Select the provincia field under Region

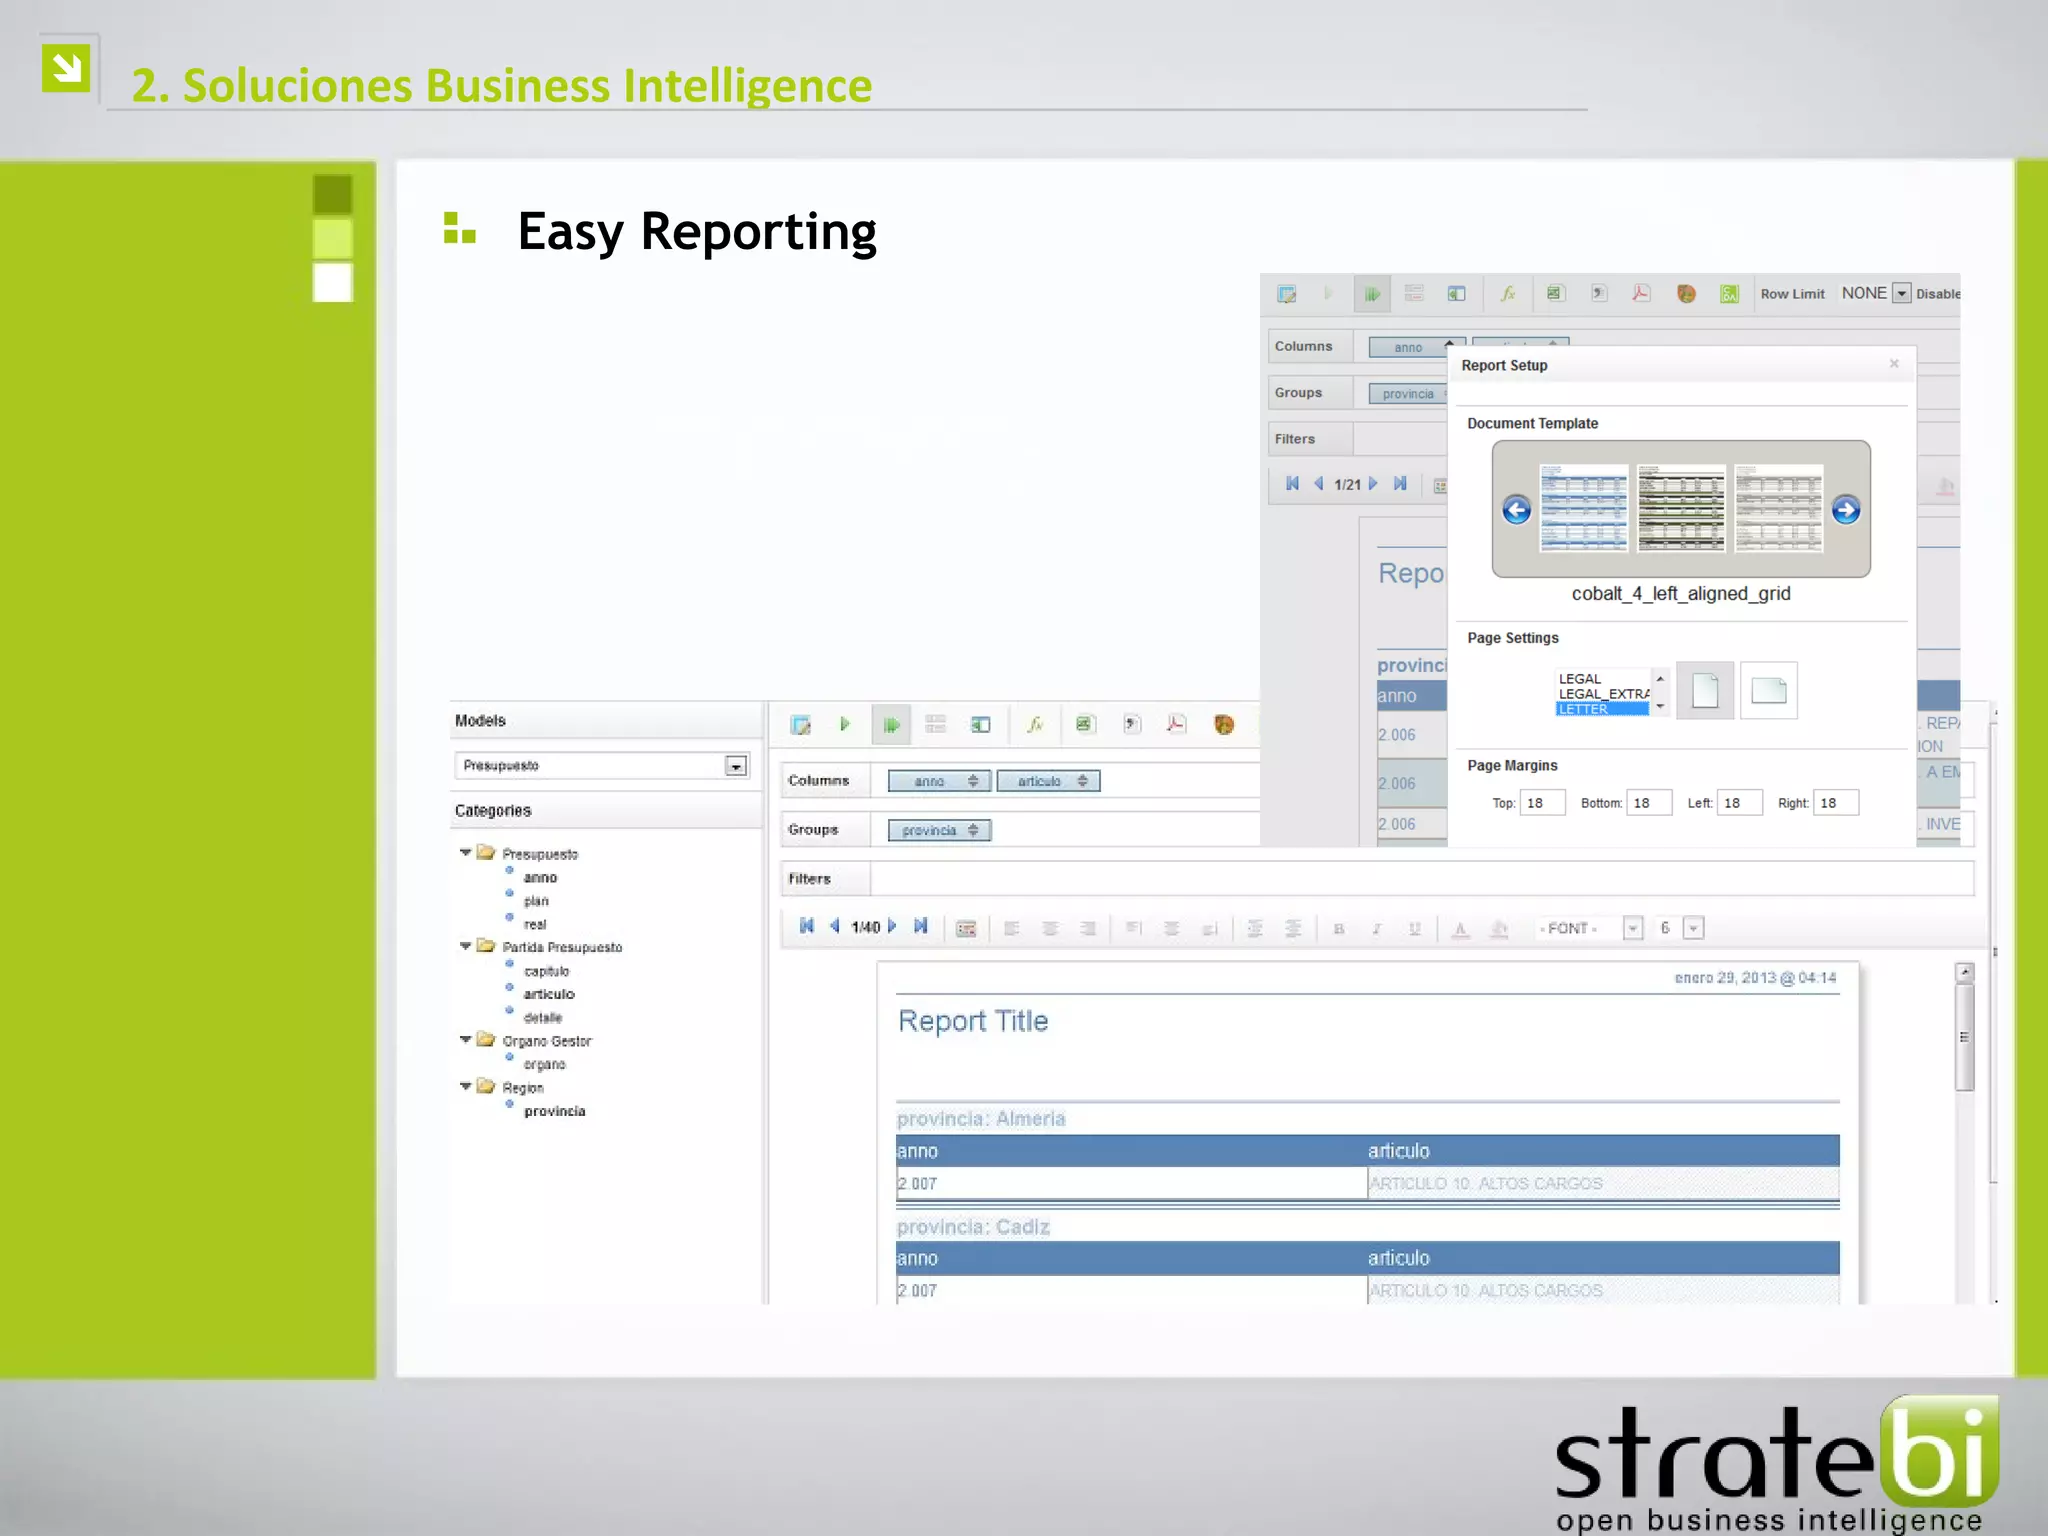[554, 1111]
